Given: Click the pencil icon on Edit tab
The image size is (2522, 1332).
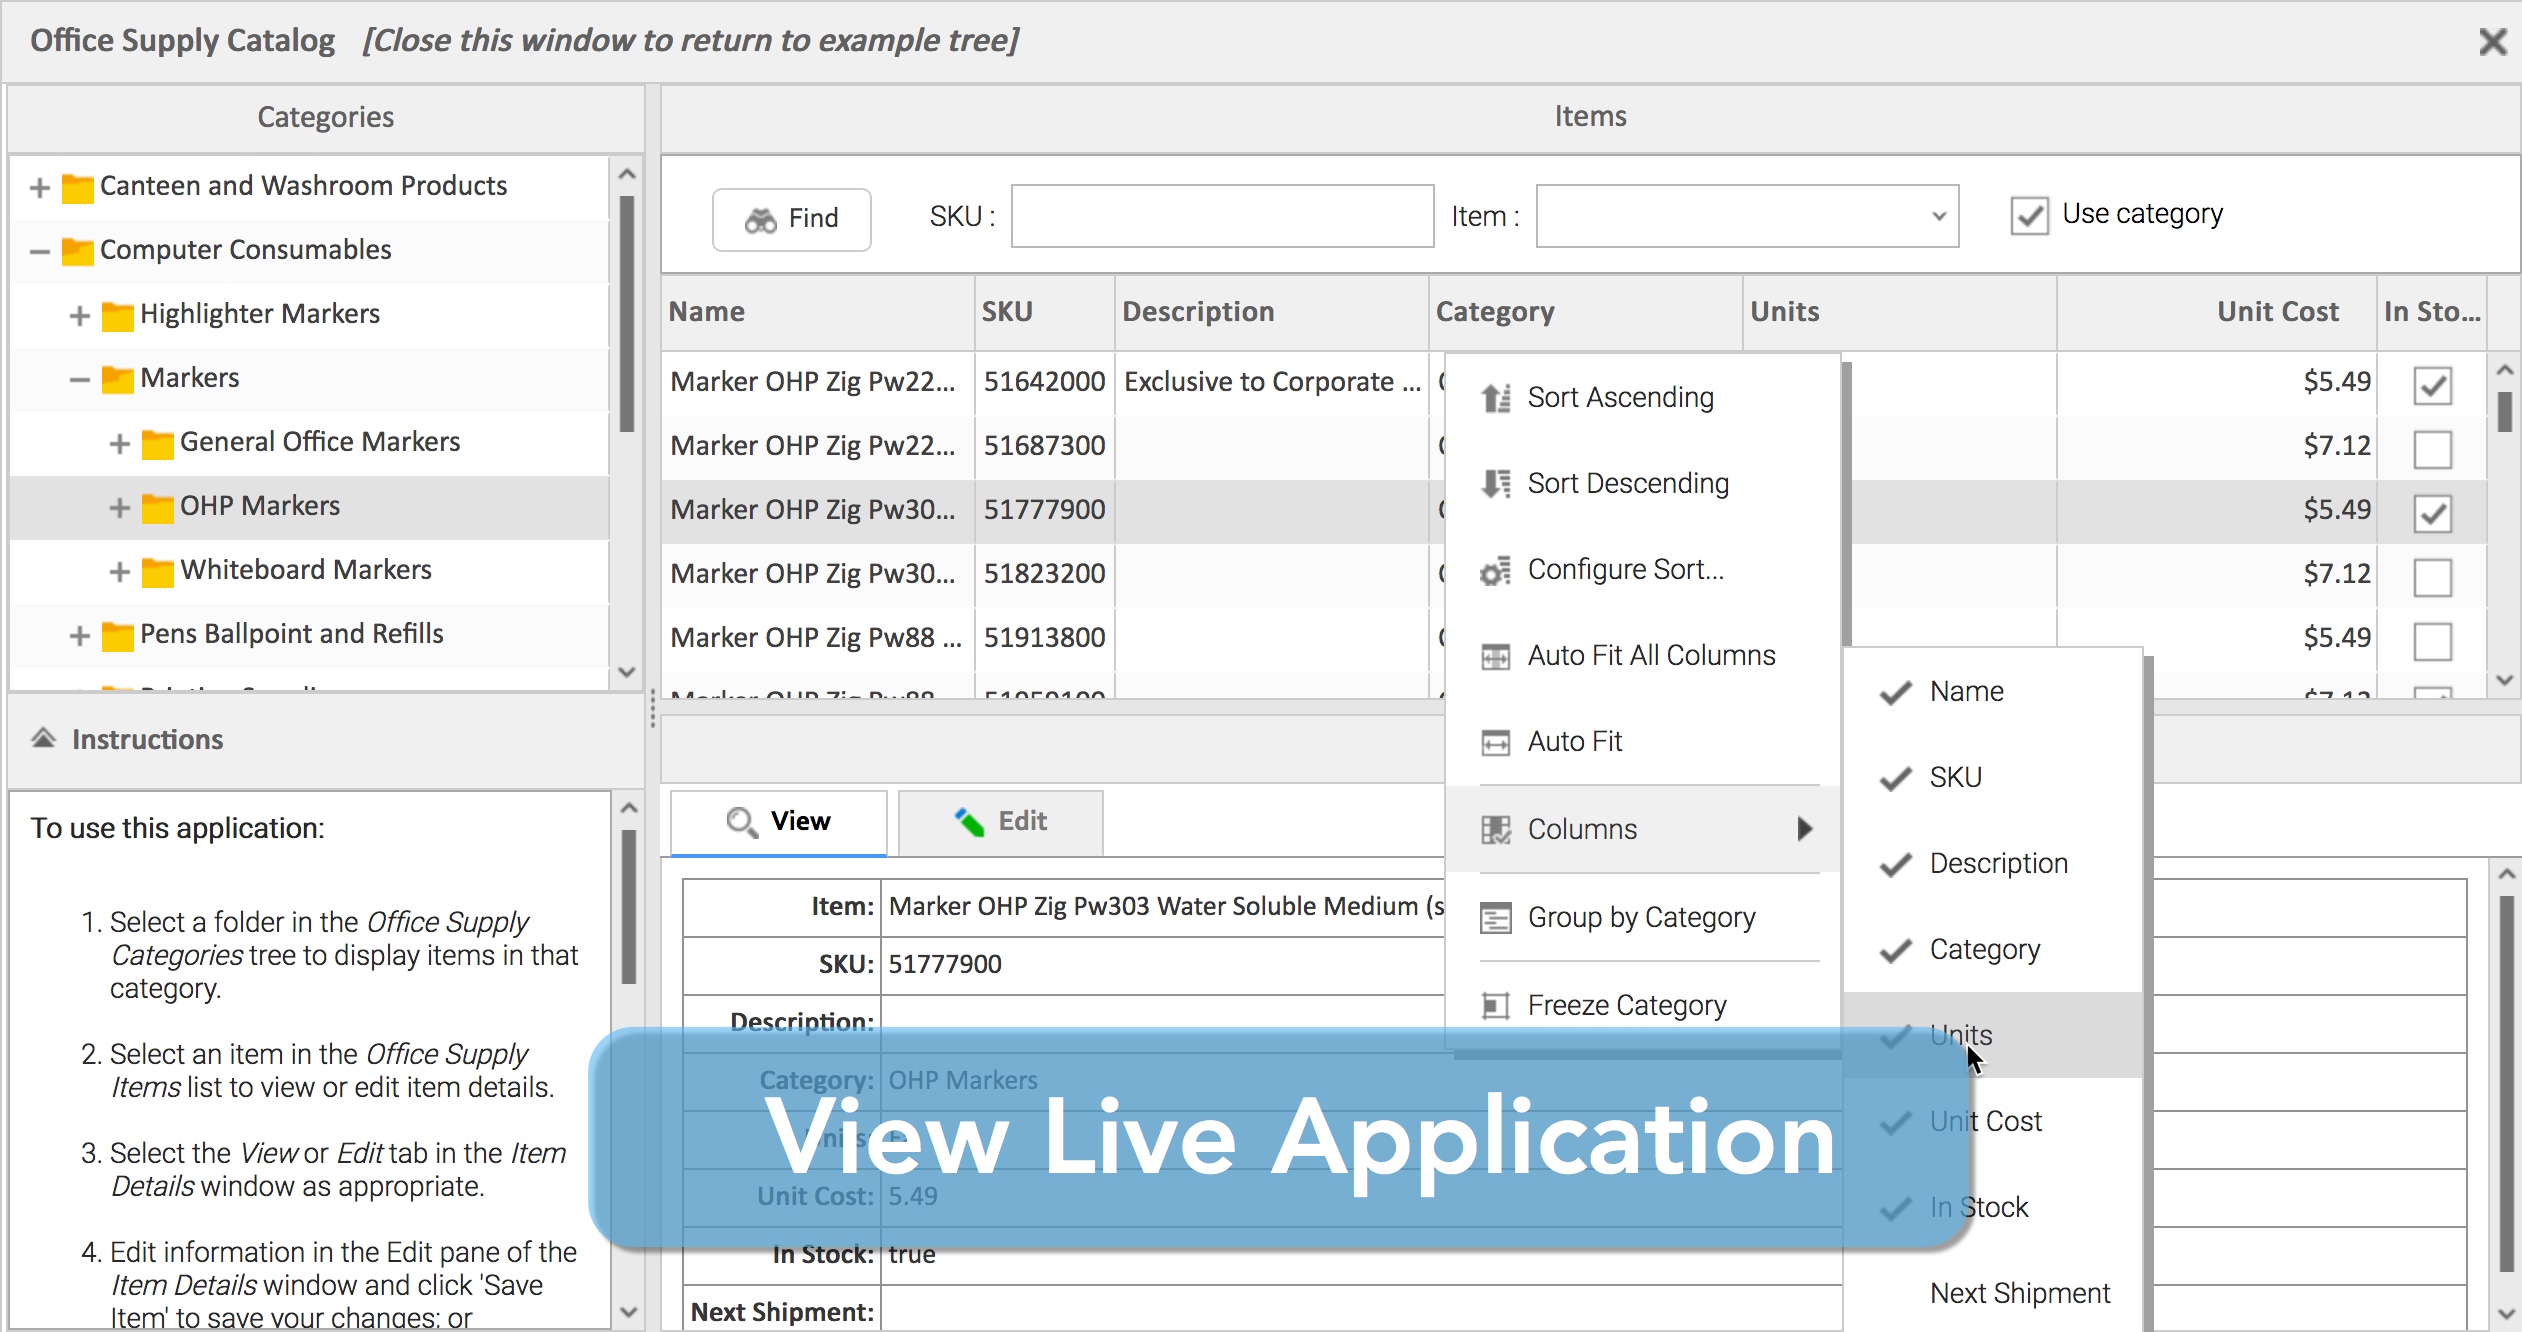Looking at the screenshot, I should [x=969, y=822].
